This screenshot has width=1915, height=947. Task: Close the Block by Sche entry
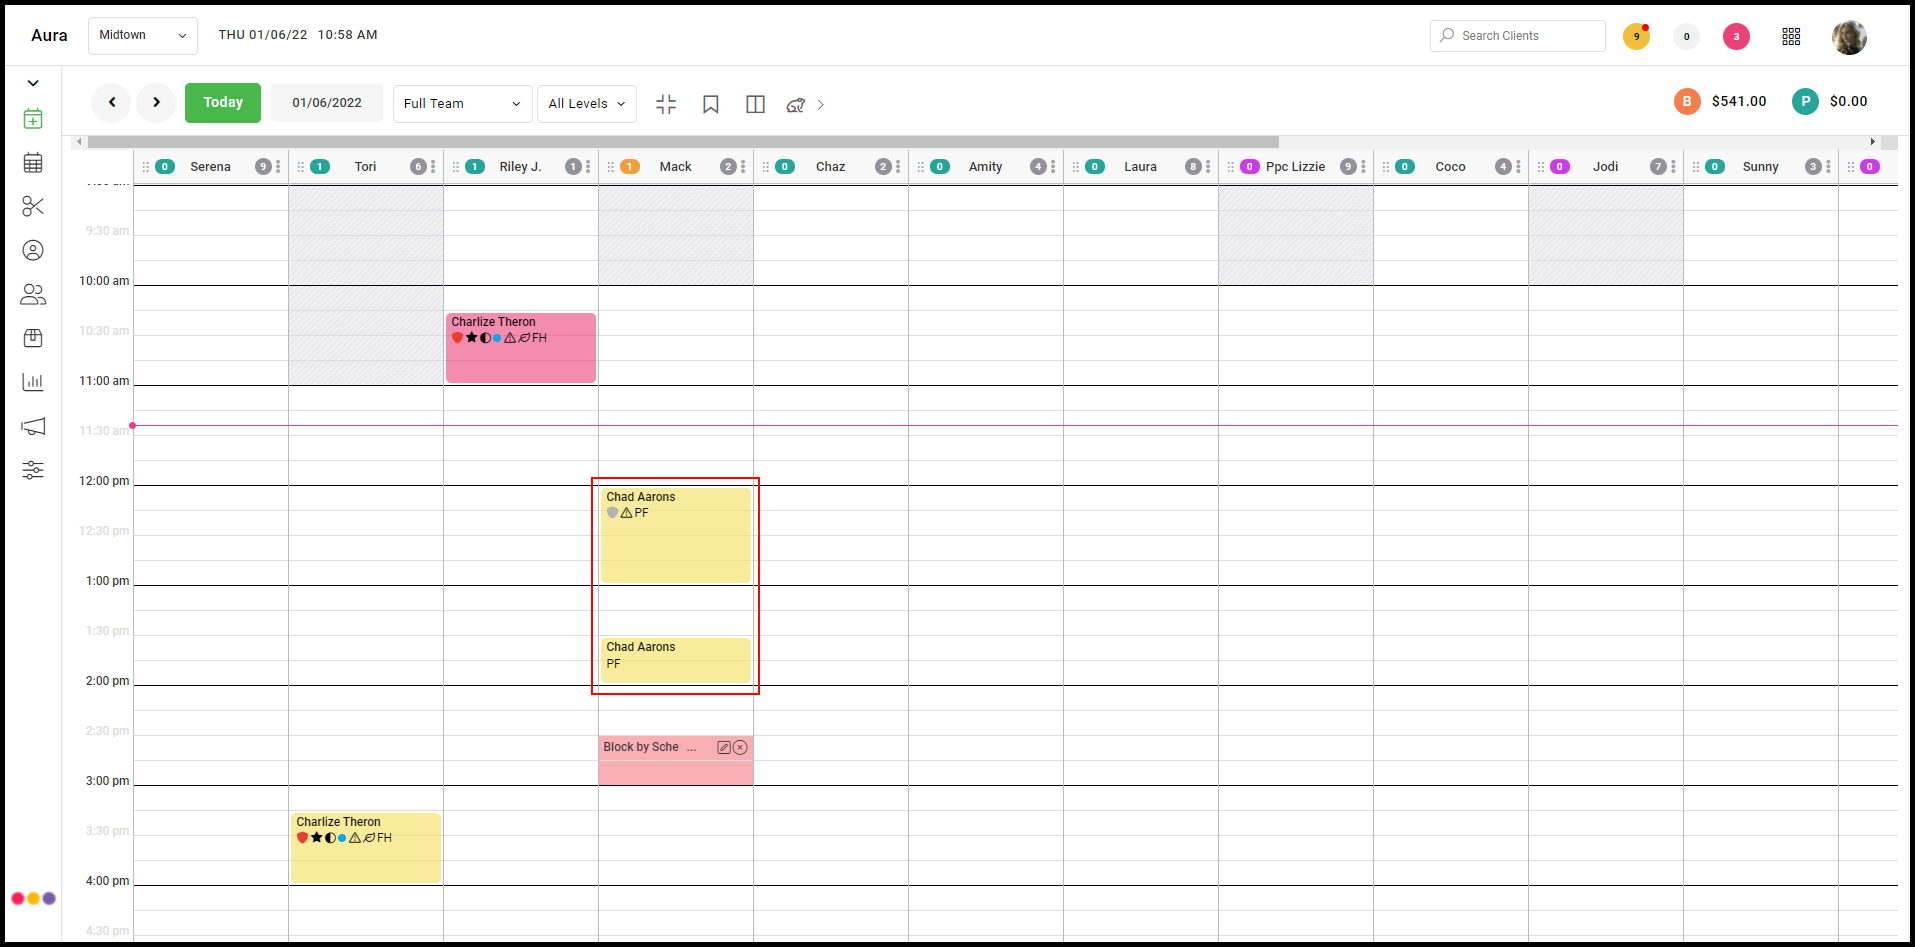(x=740, y=747)
